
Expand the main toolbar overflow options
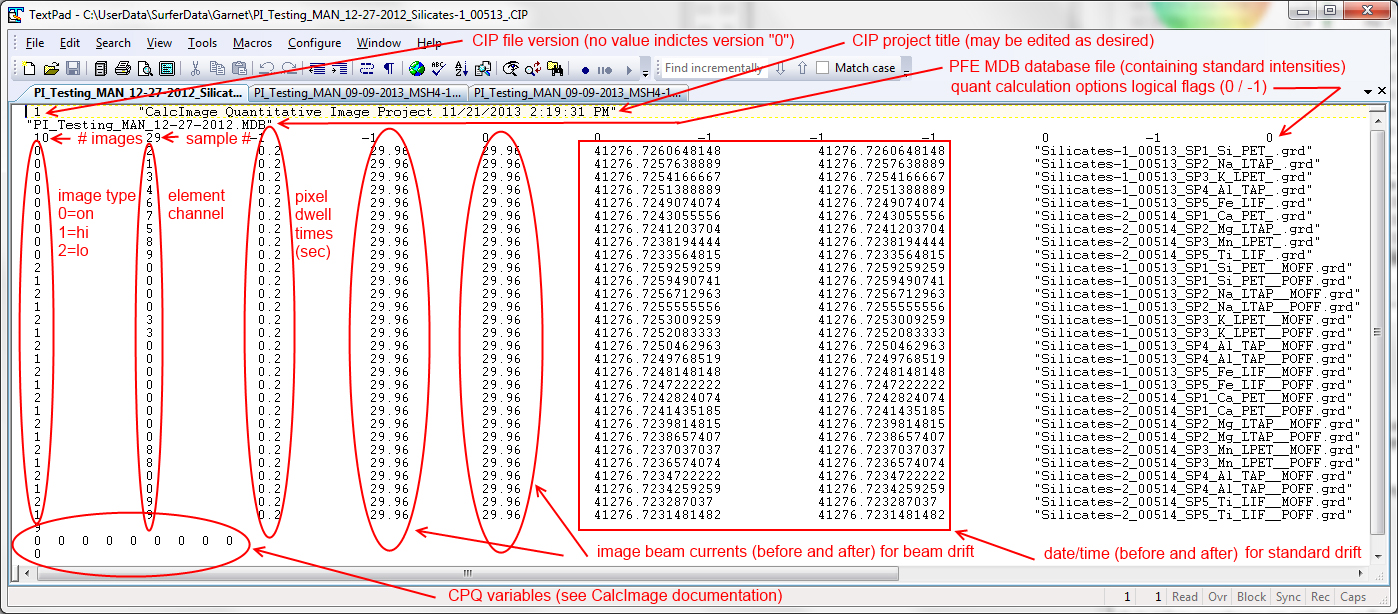(x=646, y=72)
